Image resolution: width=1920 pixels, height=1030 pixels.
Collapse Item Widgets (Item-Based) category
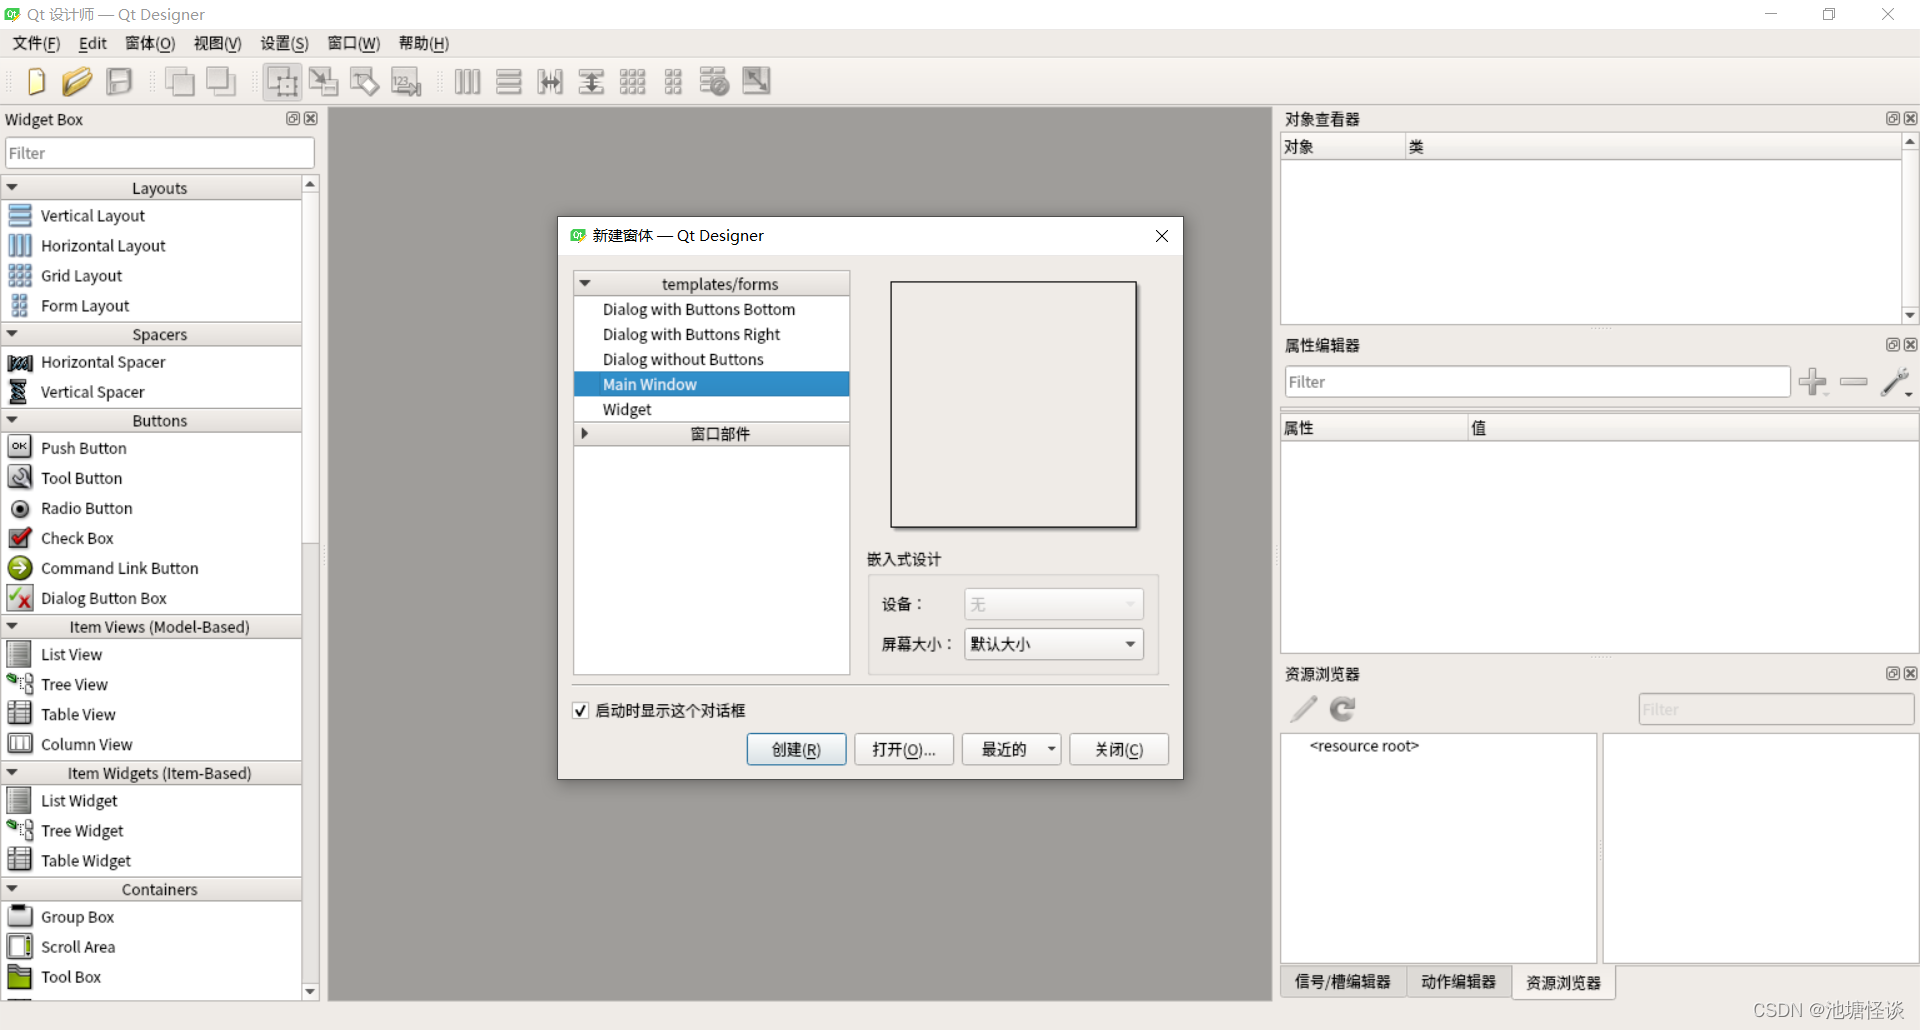[x=12, y=772]
